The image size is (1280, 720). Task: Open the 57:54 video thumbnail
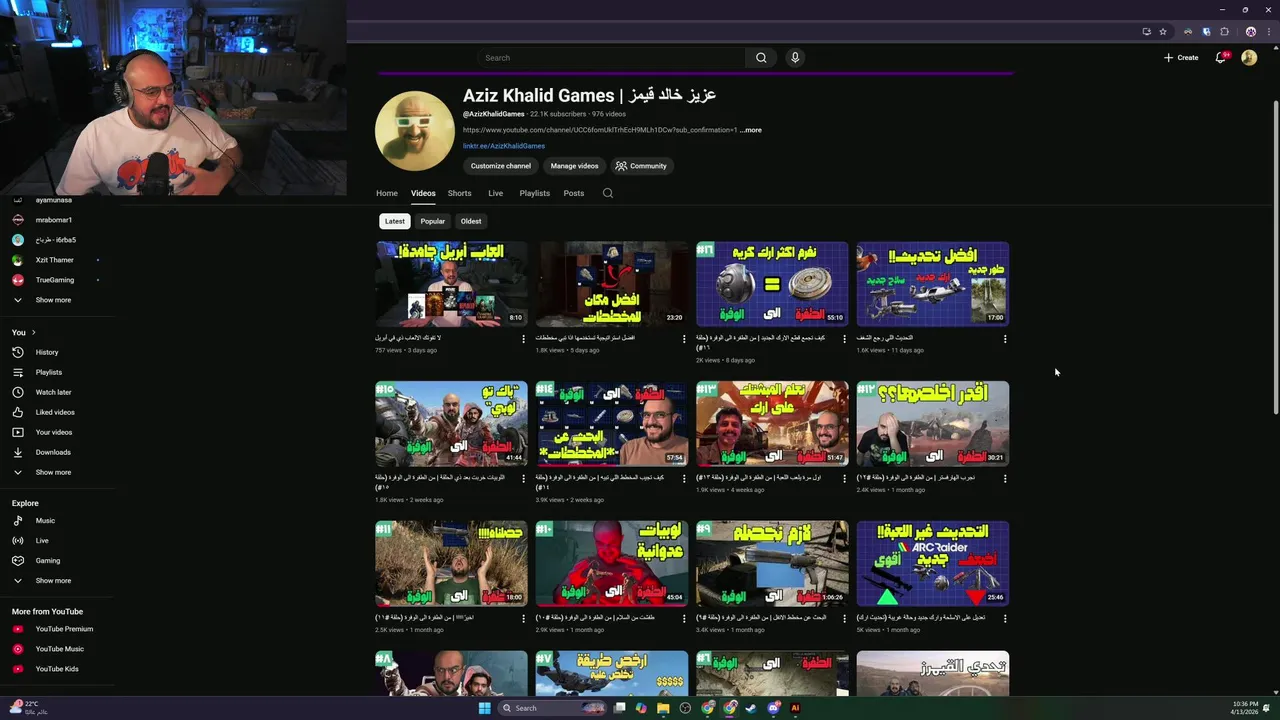(x=612, y=424)
